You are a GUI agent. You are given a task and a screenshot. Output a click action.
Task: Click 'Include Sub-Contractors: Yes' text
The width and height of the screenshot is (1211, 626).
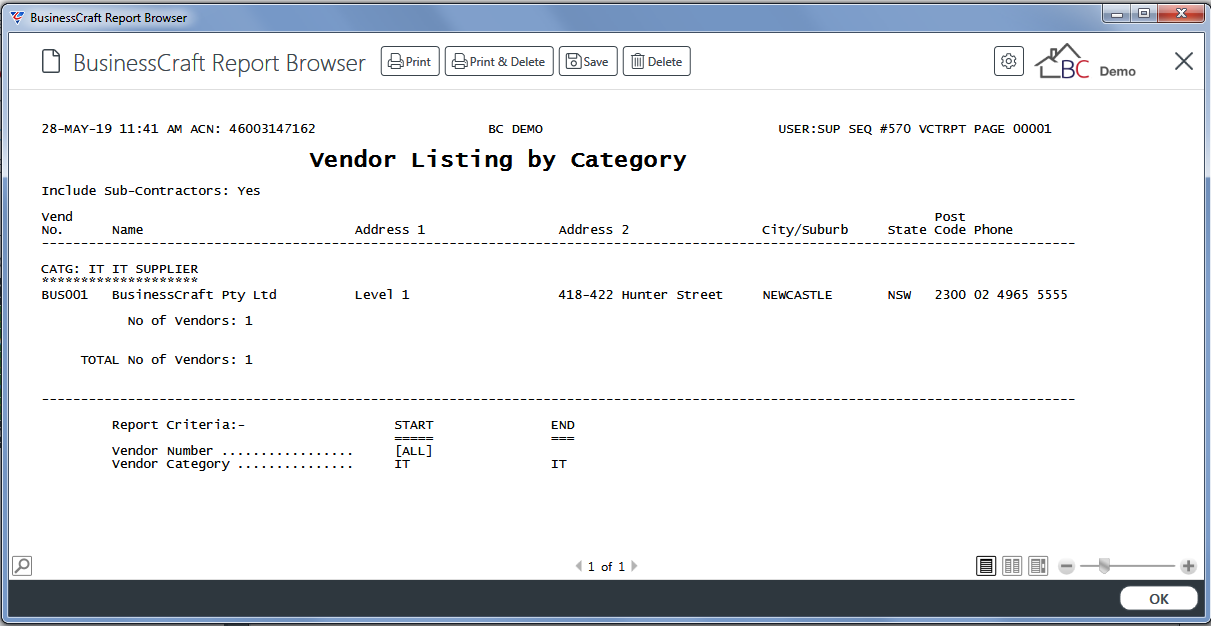(151, 191)
